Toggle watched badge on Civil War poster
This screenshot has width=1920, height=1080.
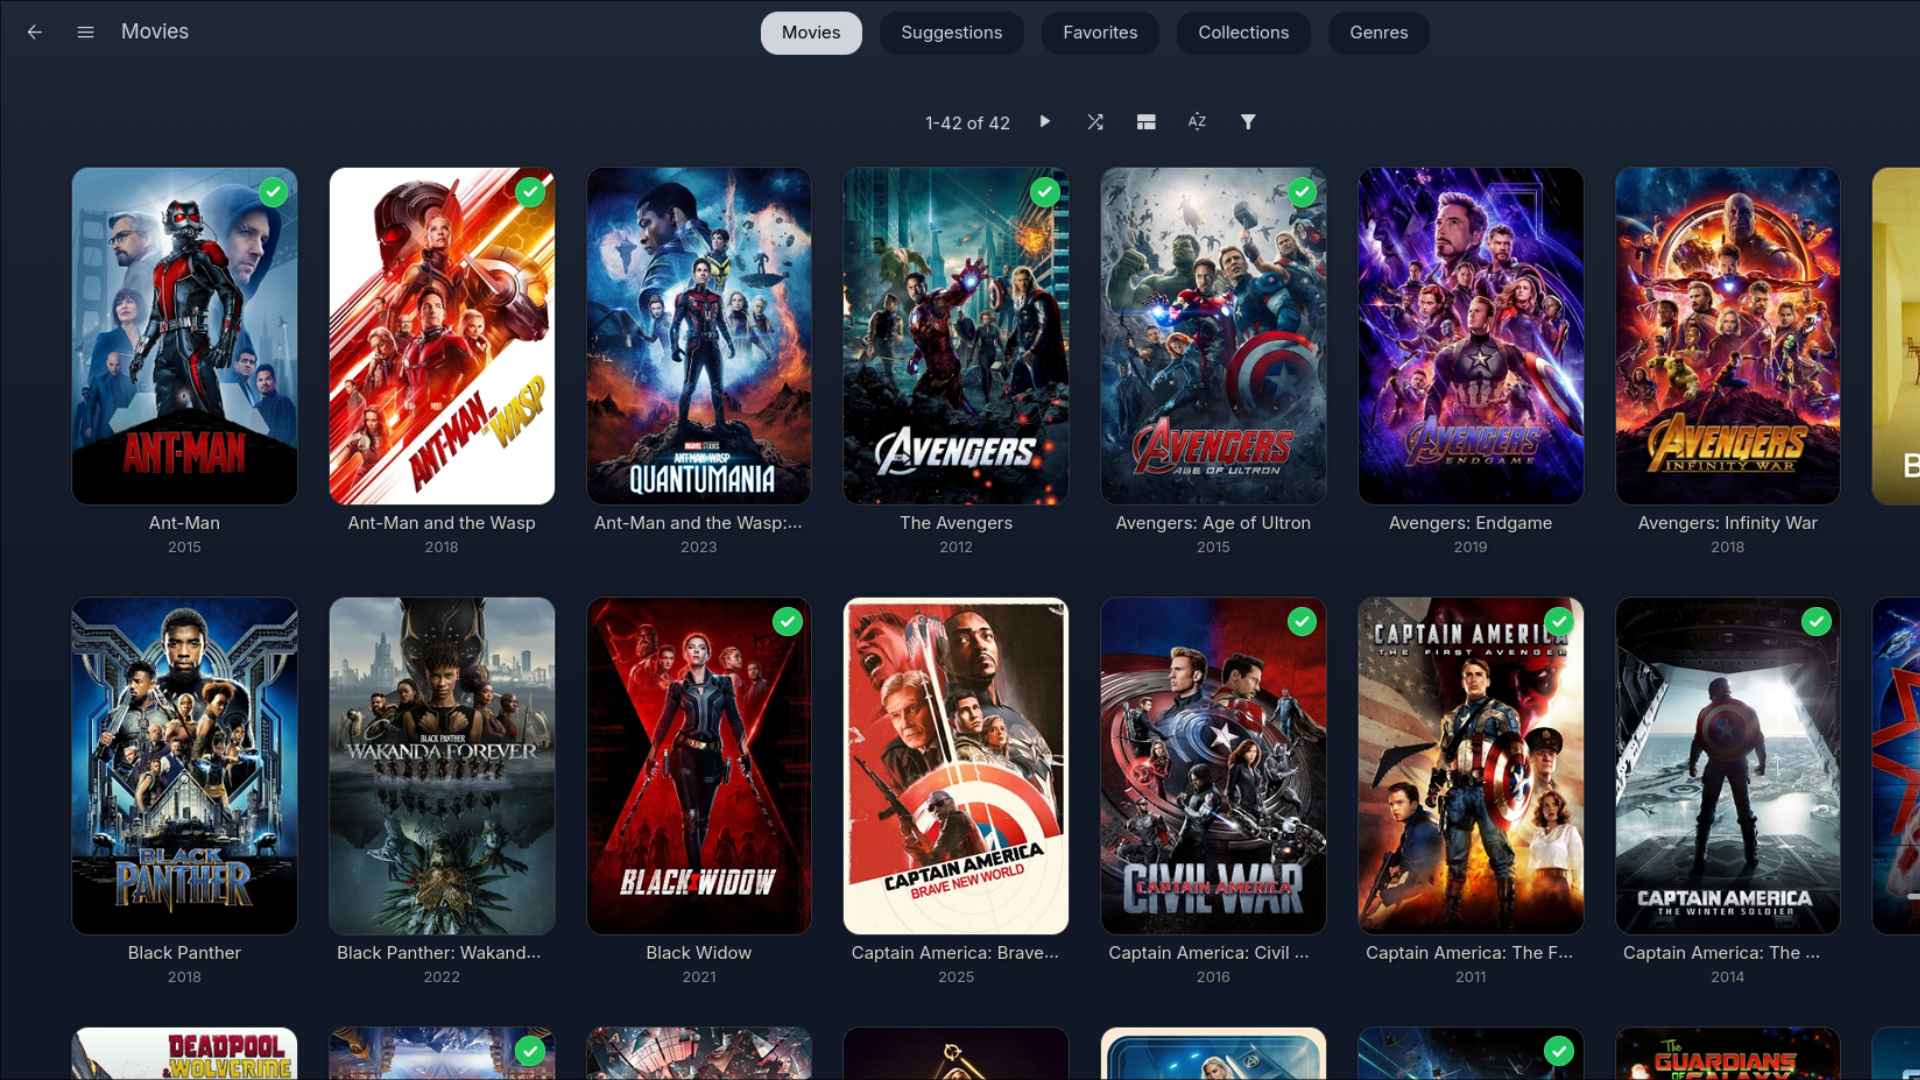(1302, 622)
